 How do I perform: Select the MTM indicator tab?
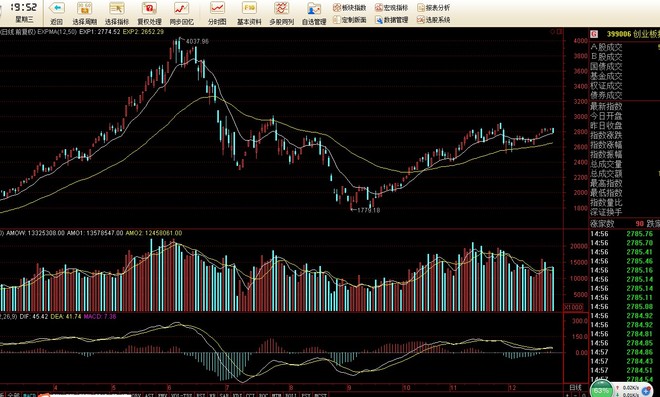(277, 394)
